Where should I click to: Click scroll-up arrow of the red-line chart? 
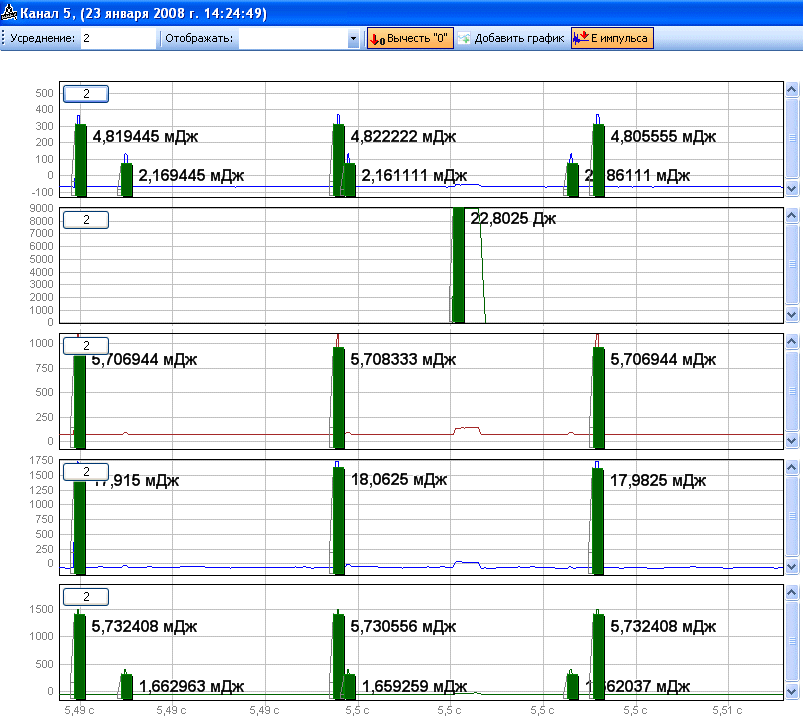[792, 342]
